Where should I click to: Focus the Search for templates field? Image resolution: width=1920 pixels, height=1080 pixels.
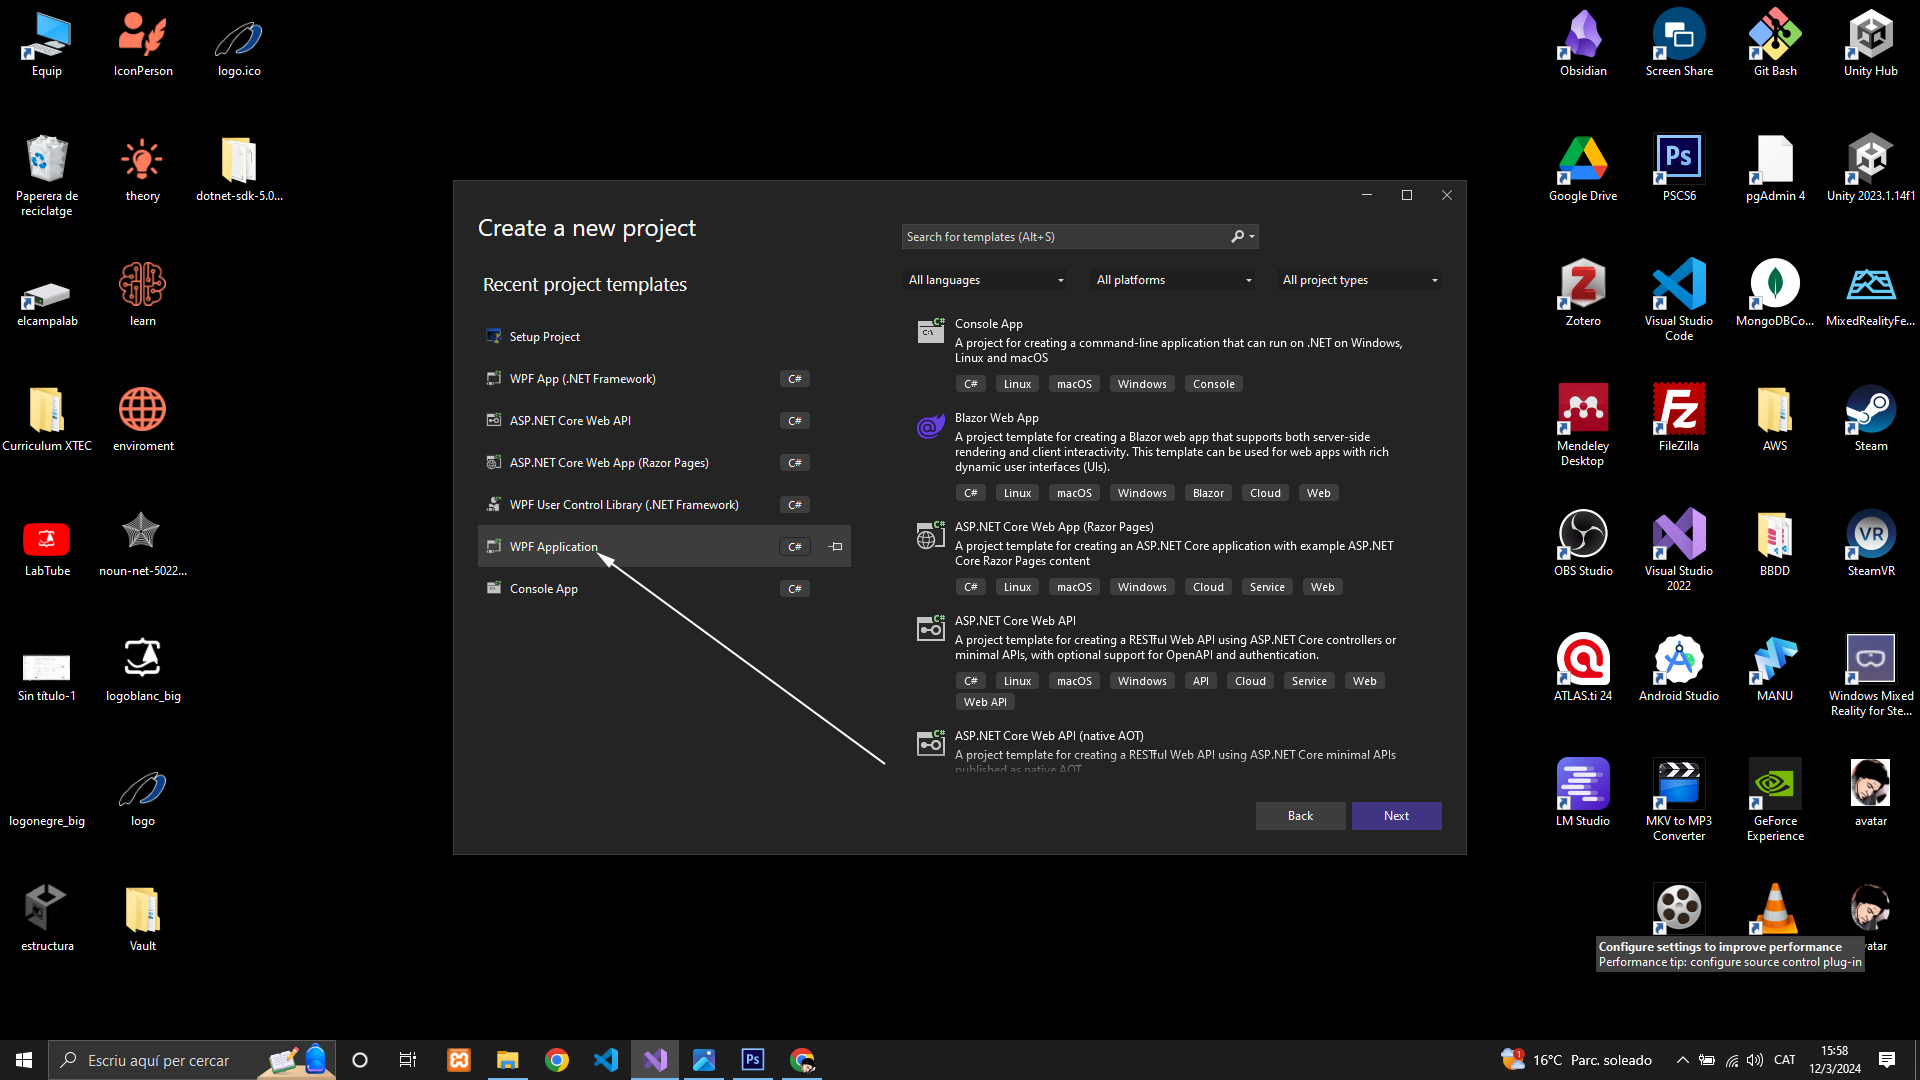[x=1060, y=237]
